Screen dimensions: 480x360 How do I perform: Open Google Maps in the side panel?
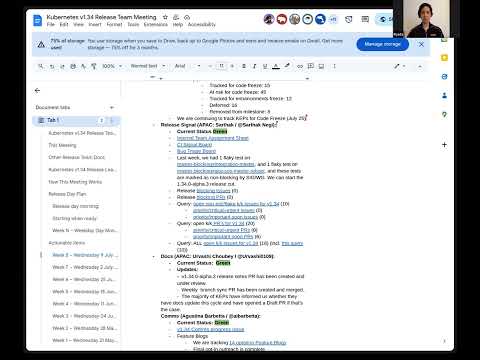coord(444,114)
